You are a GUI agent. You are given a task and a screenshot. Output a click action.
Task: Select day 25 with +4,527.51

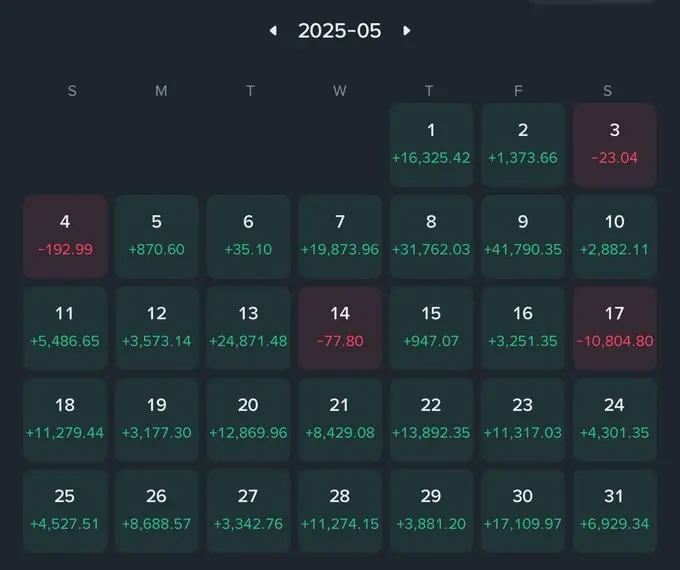[x=65, y=511]
